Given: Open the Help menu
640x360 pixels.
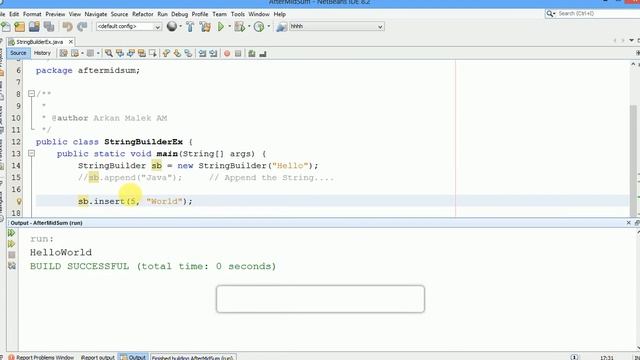Looking at the screenshot, I should coord(280,14).
